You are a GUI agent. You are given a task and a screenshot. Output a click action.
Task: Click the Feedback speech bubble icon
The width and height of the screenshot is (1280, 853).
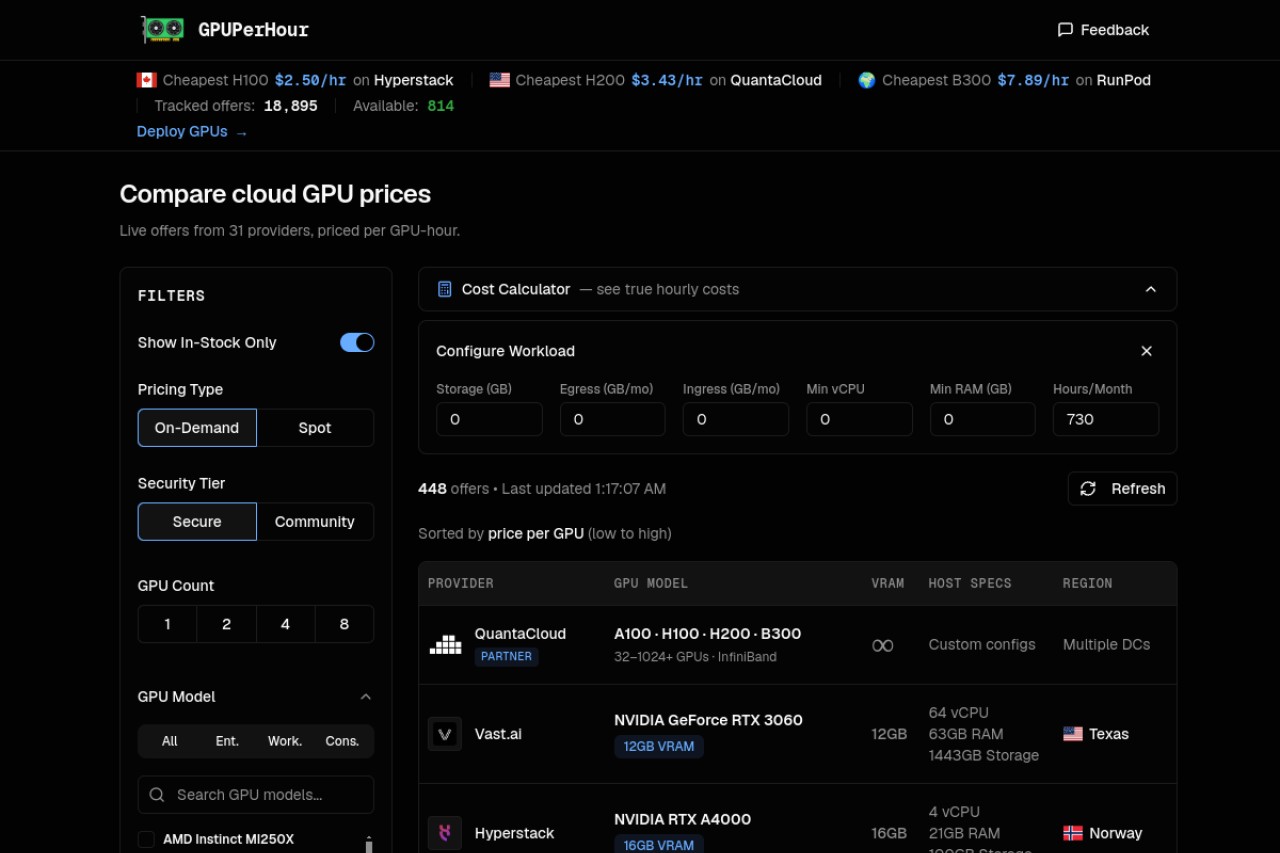[x=1065, y=30]
